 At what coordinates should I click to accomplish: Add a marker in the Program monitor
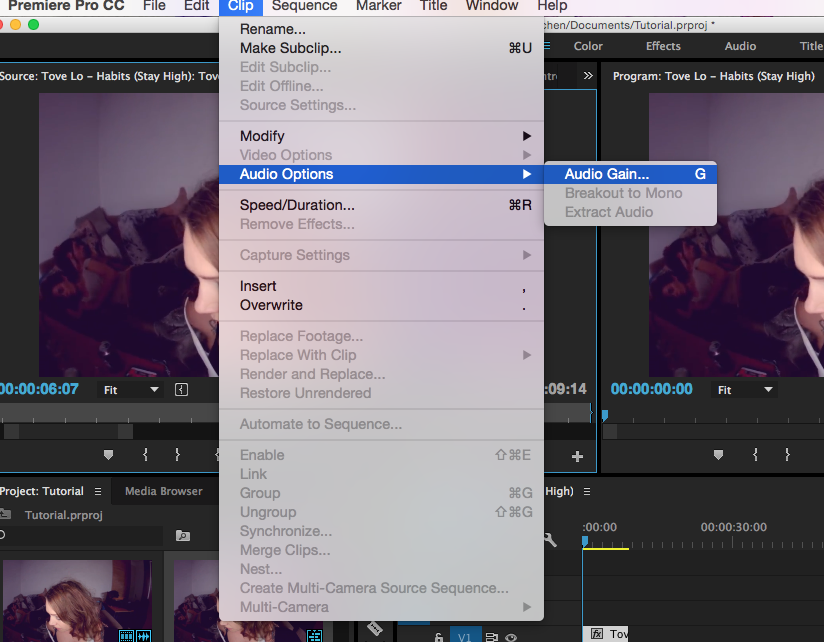[x=718, y=455]
